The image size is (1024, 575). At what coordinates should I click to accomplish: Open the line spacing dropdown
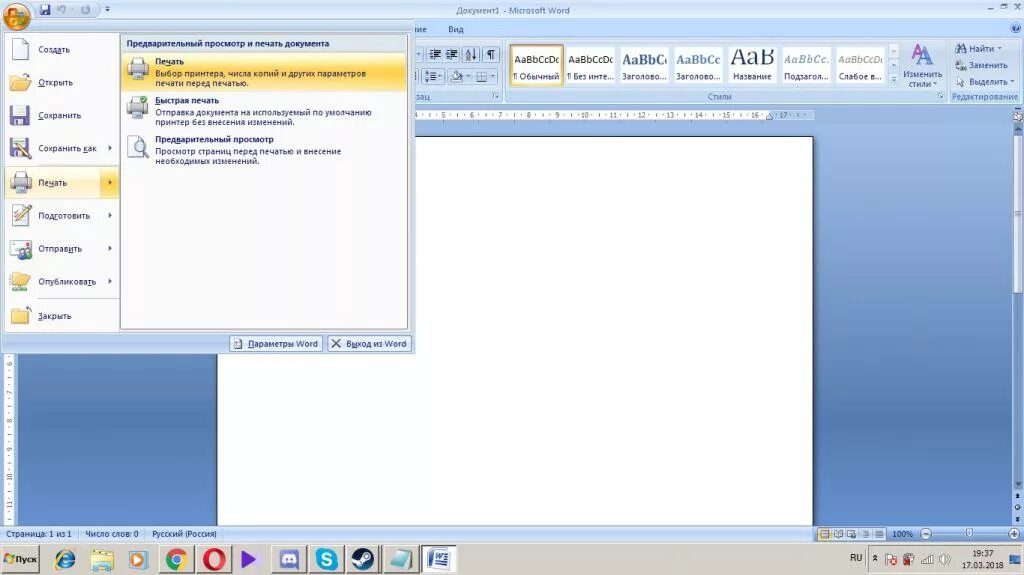(433, 76)
